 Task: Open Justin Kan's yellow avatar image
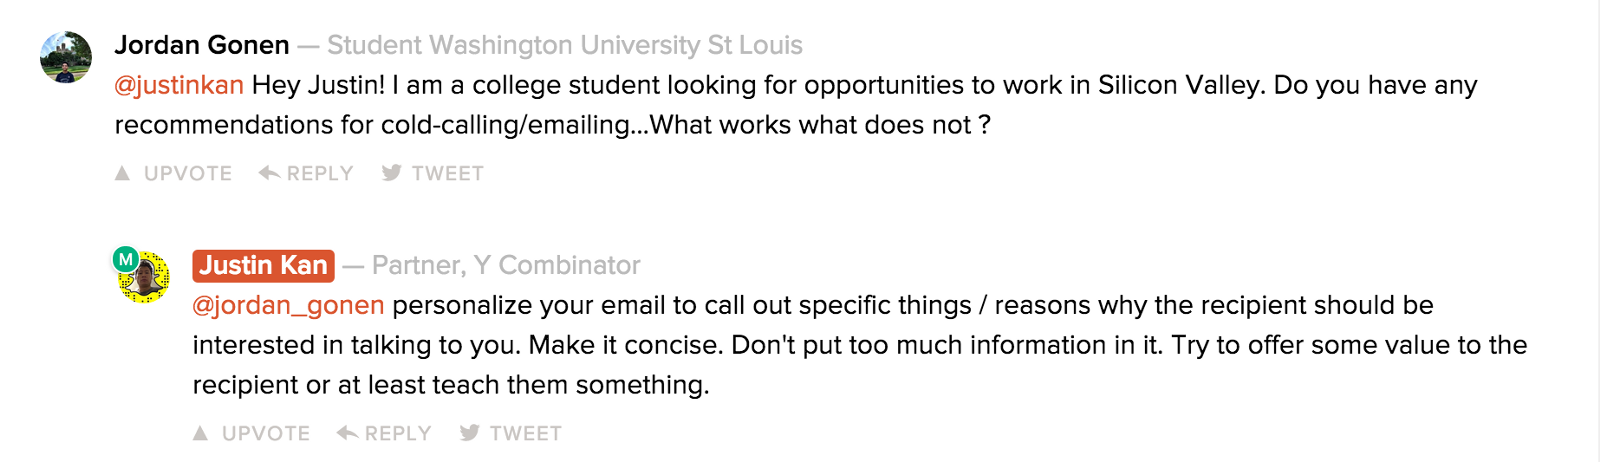coord(146,279)
